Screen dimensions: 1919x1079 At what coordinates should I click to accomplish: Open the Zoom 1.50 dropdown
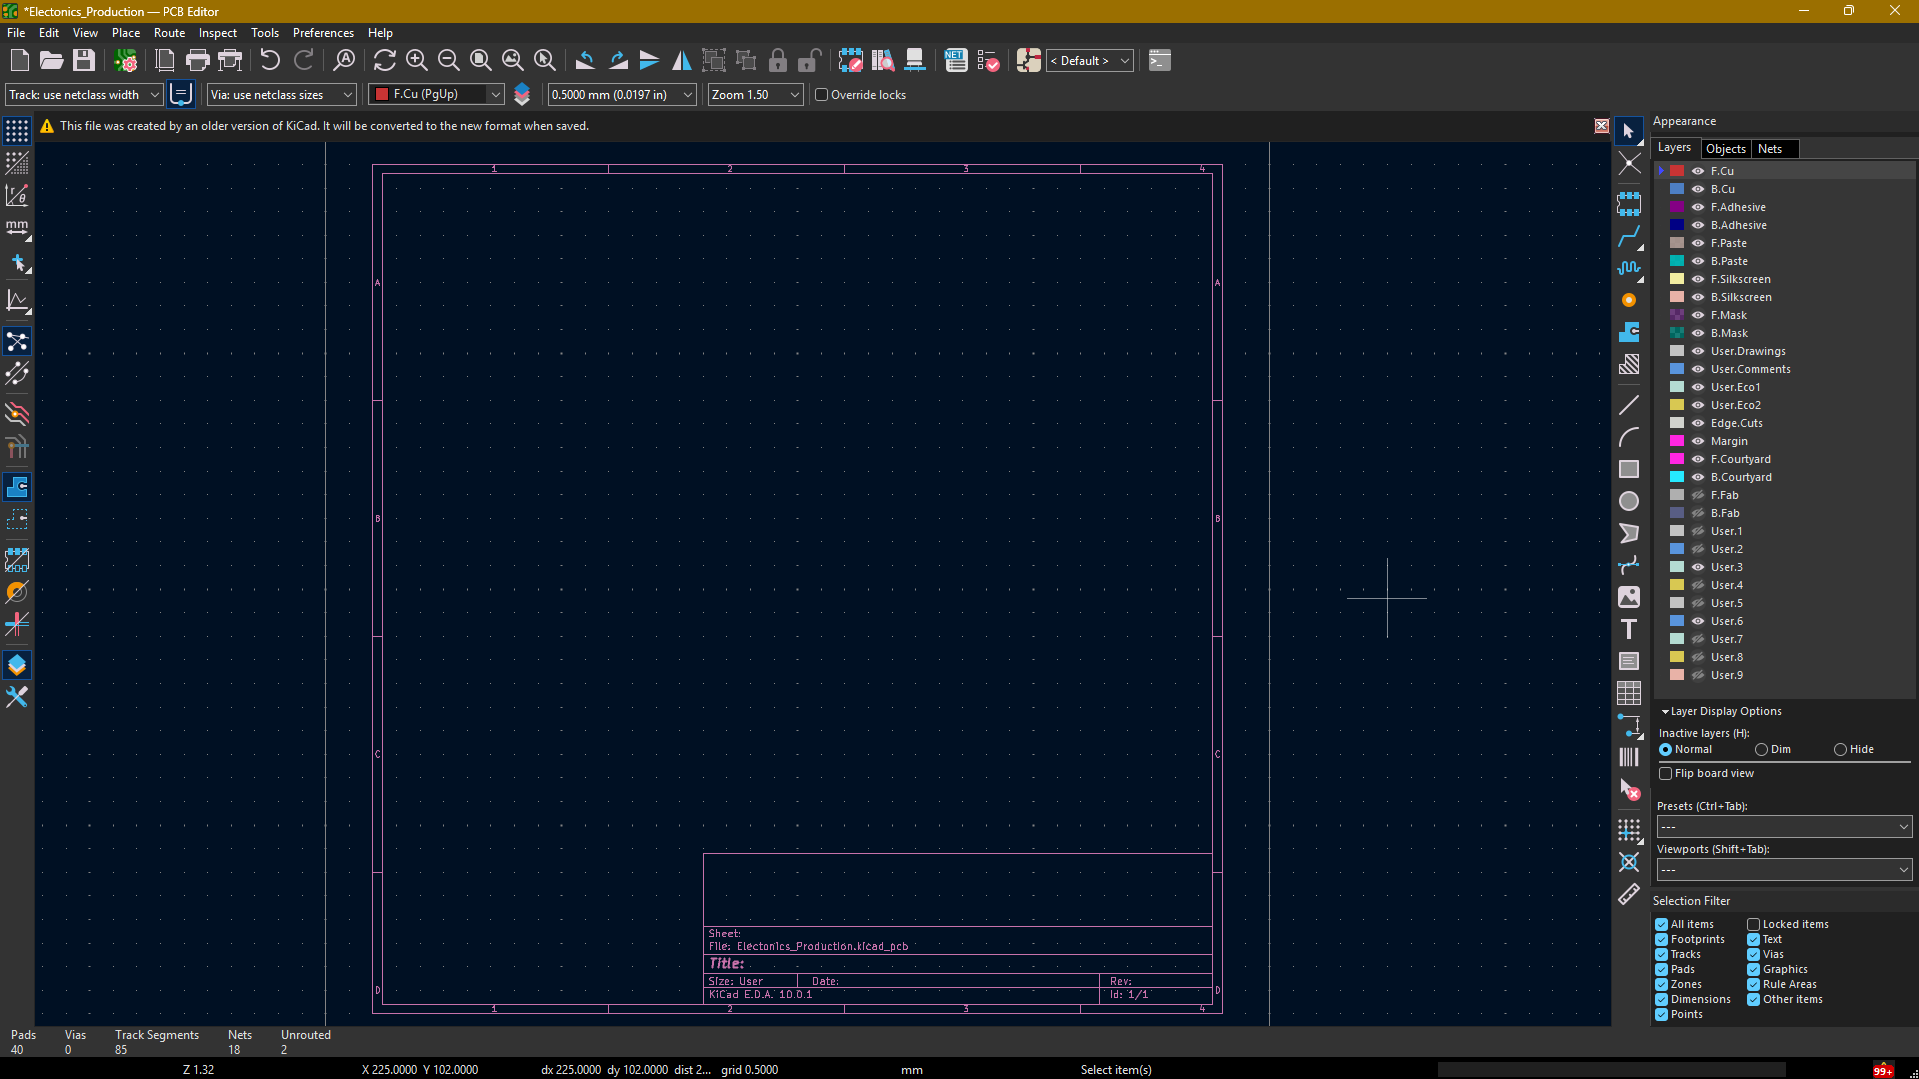pos(755,95)
